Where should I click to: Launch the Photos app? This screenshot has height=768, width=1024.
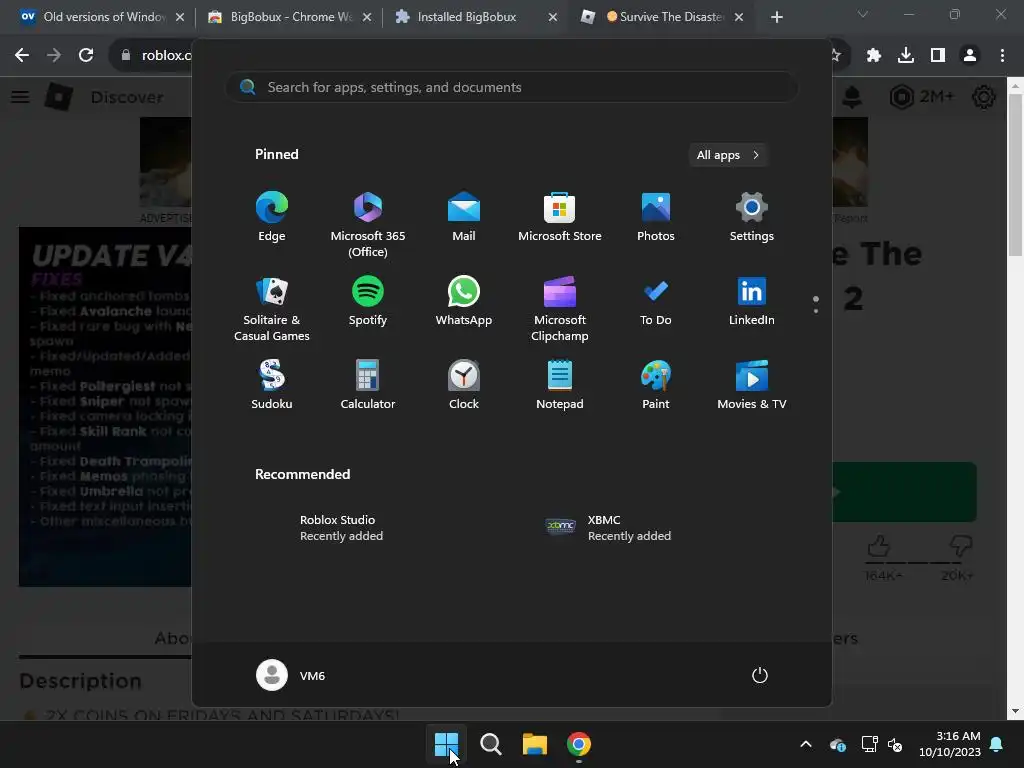656,217
